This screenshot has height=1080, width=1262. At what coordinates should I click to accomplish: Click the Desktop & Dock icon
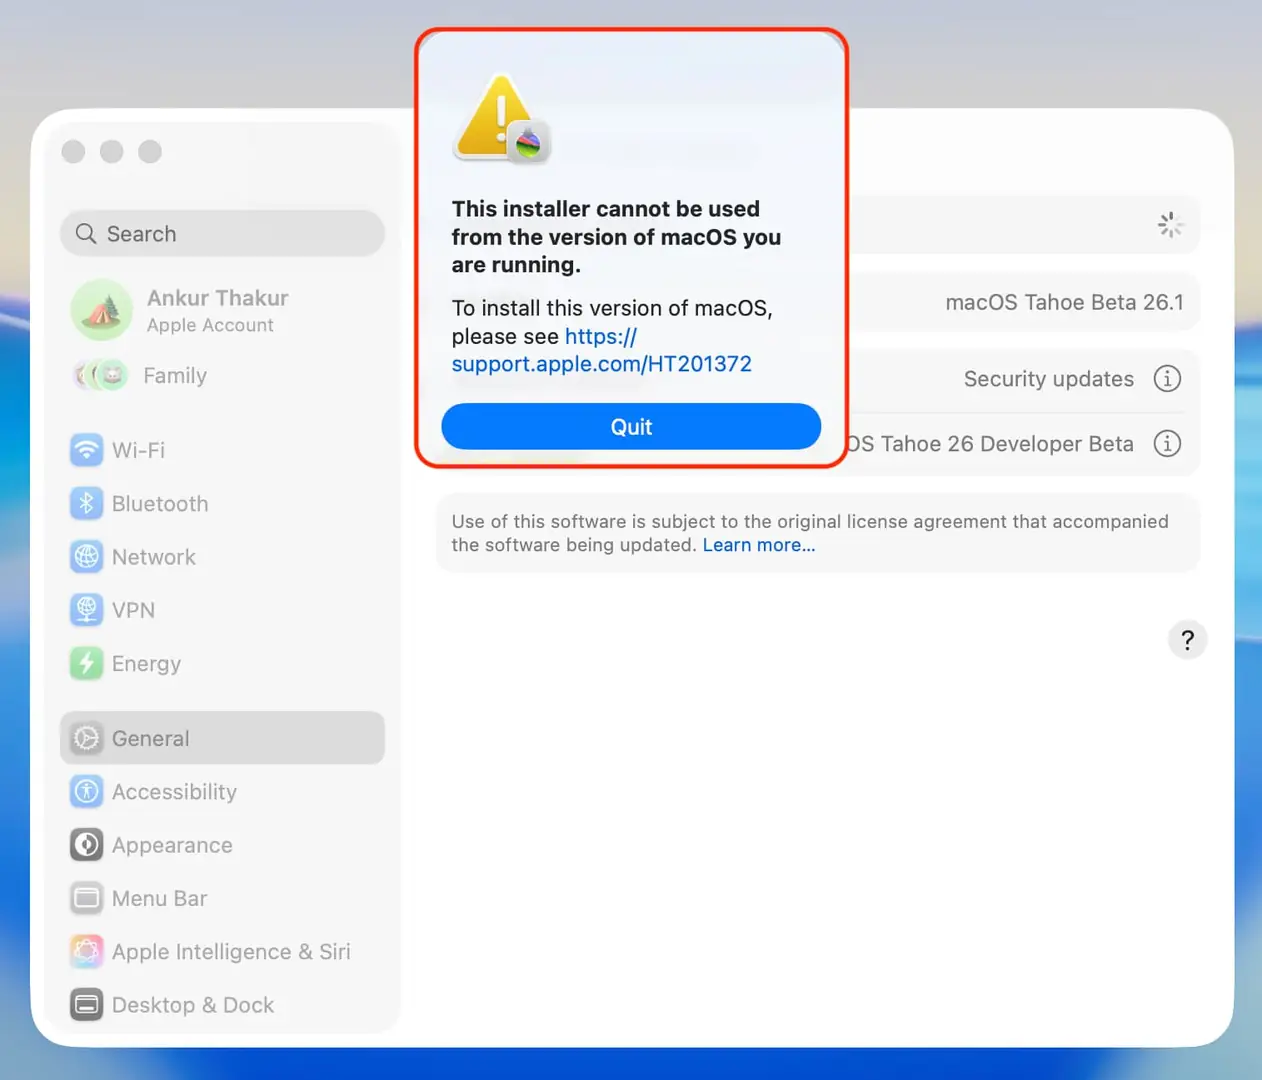pos(86,1005)
